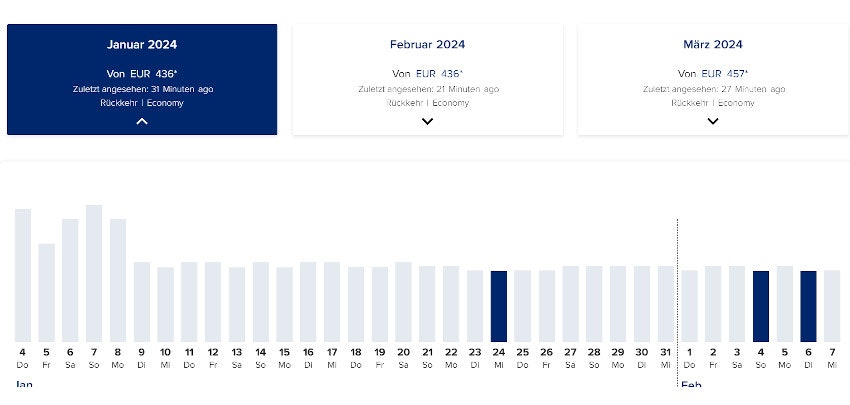Expand the Februar 2024 chevron arrow
This screenshot has width=850, height=405.
coord(427,121)
